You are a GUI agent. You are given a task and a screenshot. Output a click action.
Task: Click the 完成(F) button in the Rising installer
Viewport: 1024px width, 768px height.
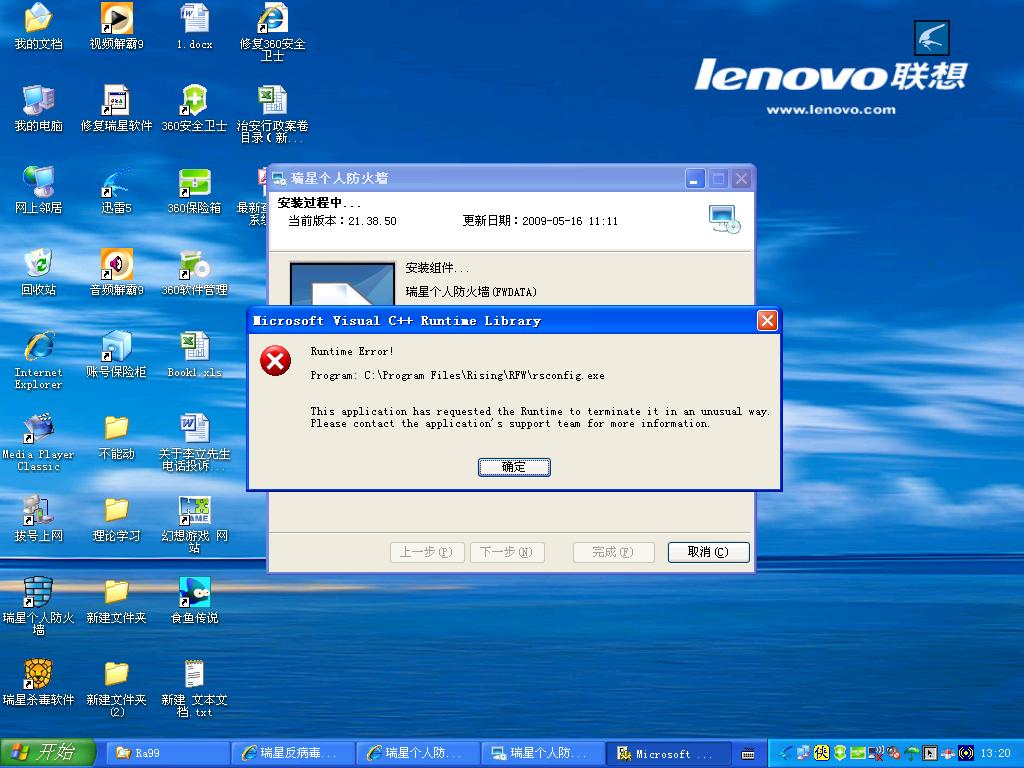pos(613,552)
